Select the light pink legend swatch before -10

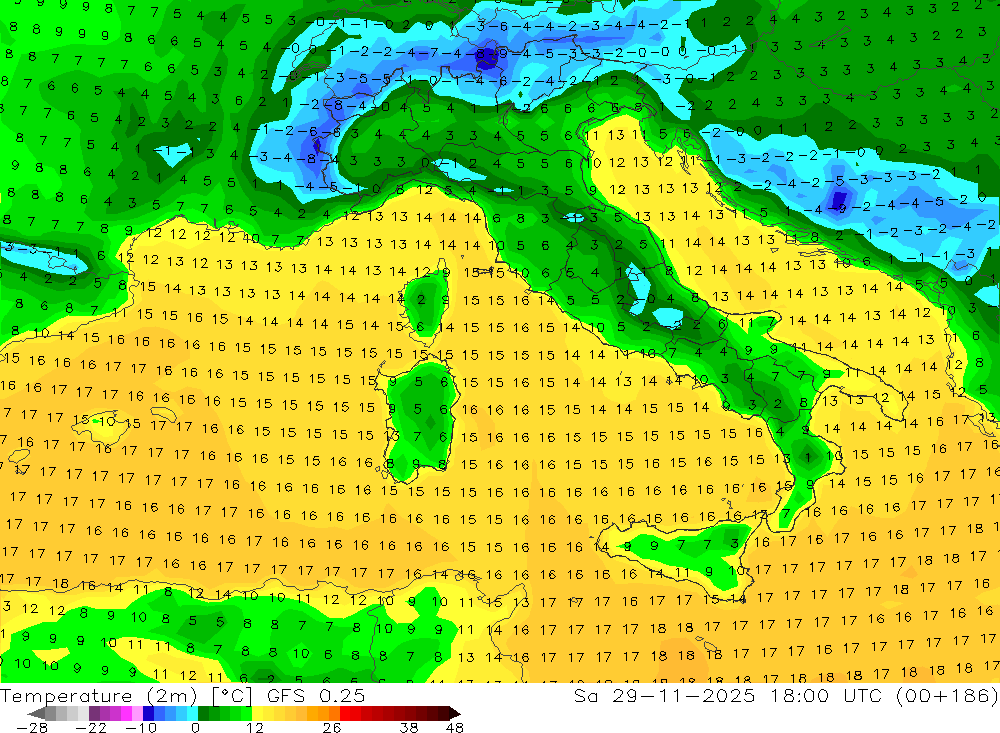137,714
